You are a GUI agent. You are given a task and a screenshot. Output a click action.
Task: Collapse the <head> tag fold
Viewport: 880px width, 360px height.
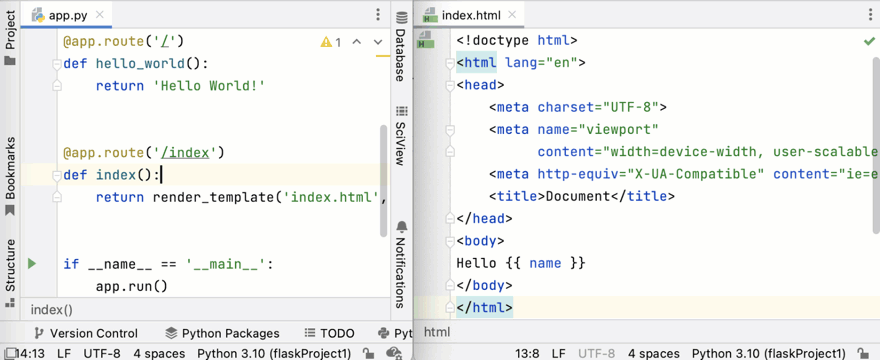(450, 85)
